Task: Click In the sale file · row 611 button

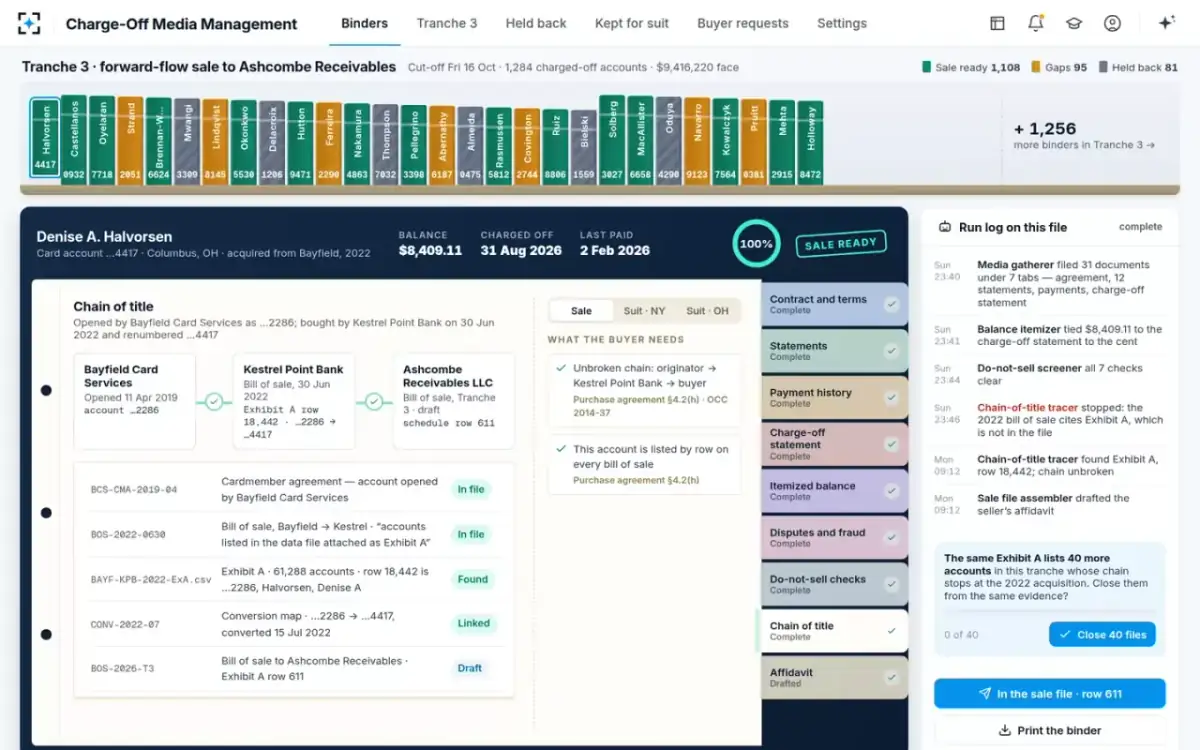Action: click(x=1050, y=694)
